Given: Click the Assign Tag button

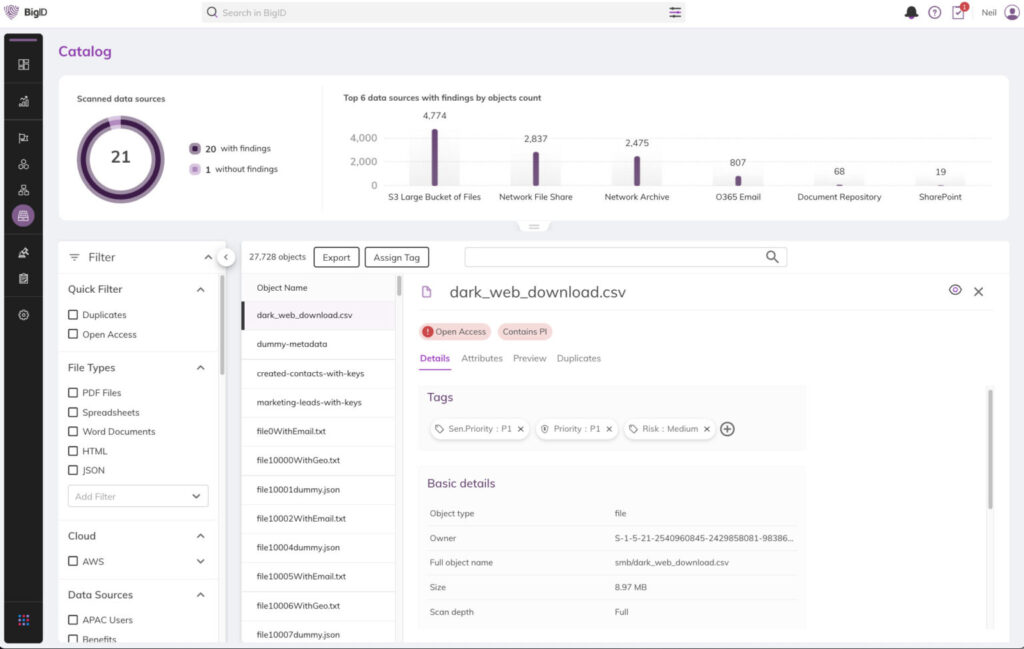Looking at the screenshot, I should coord(396,257).
